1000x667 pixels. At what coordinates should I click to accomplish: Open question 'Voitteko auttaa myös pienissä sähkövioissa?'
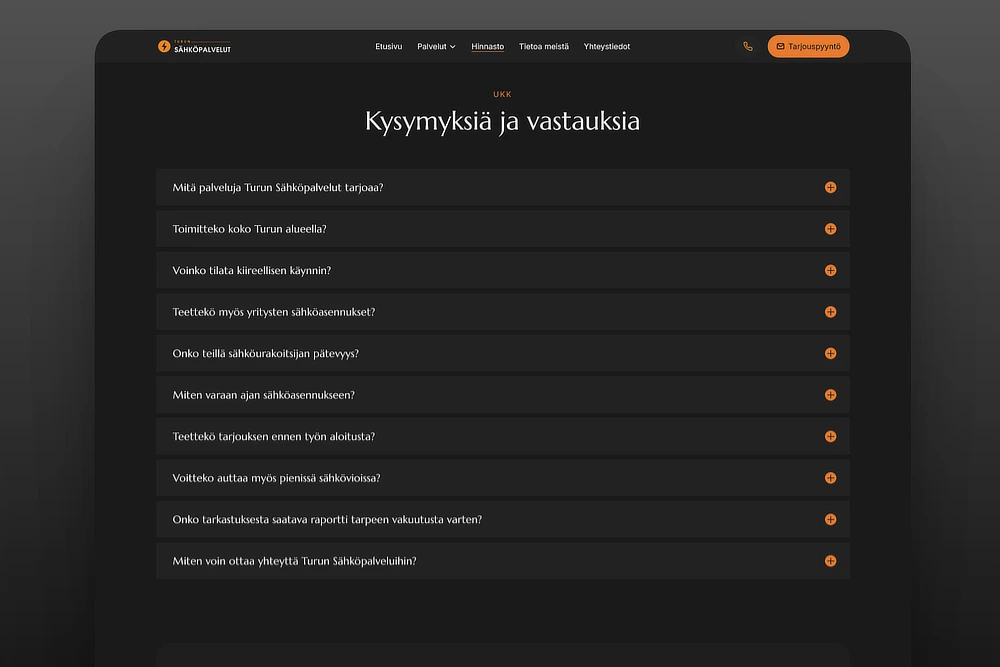click(503, 478)
